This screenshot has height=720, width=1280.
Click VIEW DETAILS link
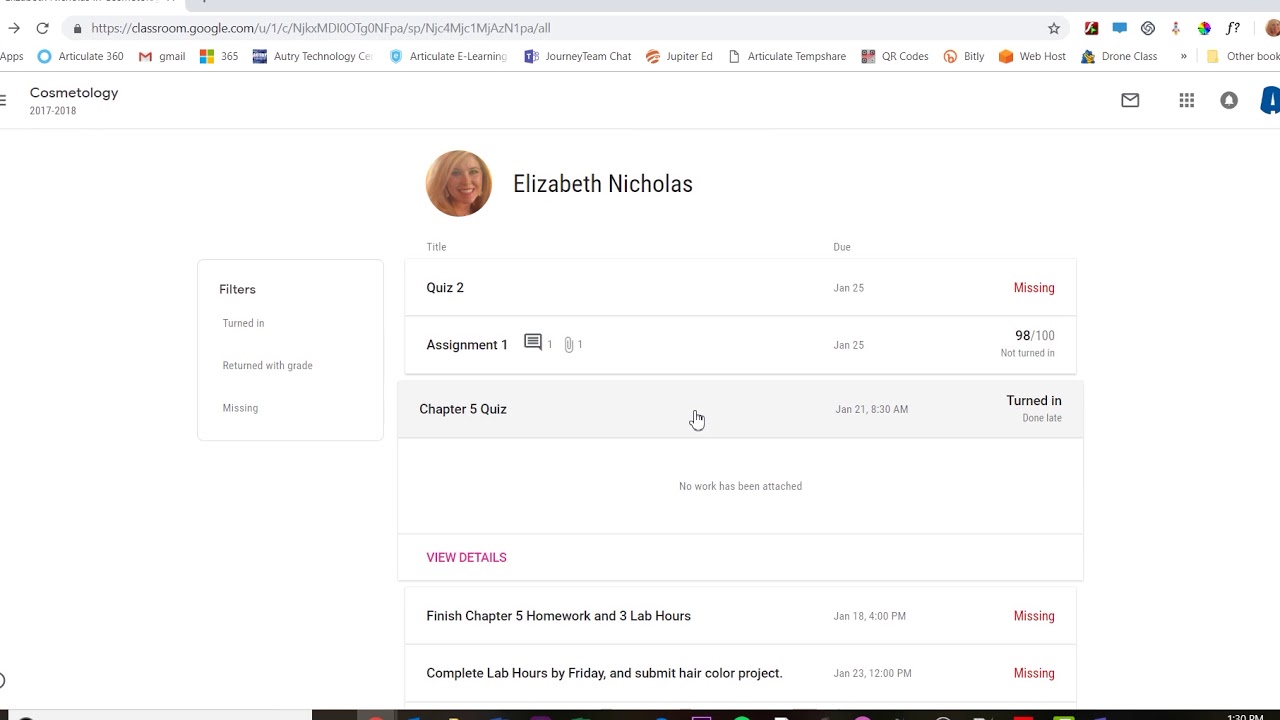coord(466,557)
